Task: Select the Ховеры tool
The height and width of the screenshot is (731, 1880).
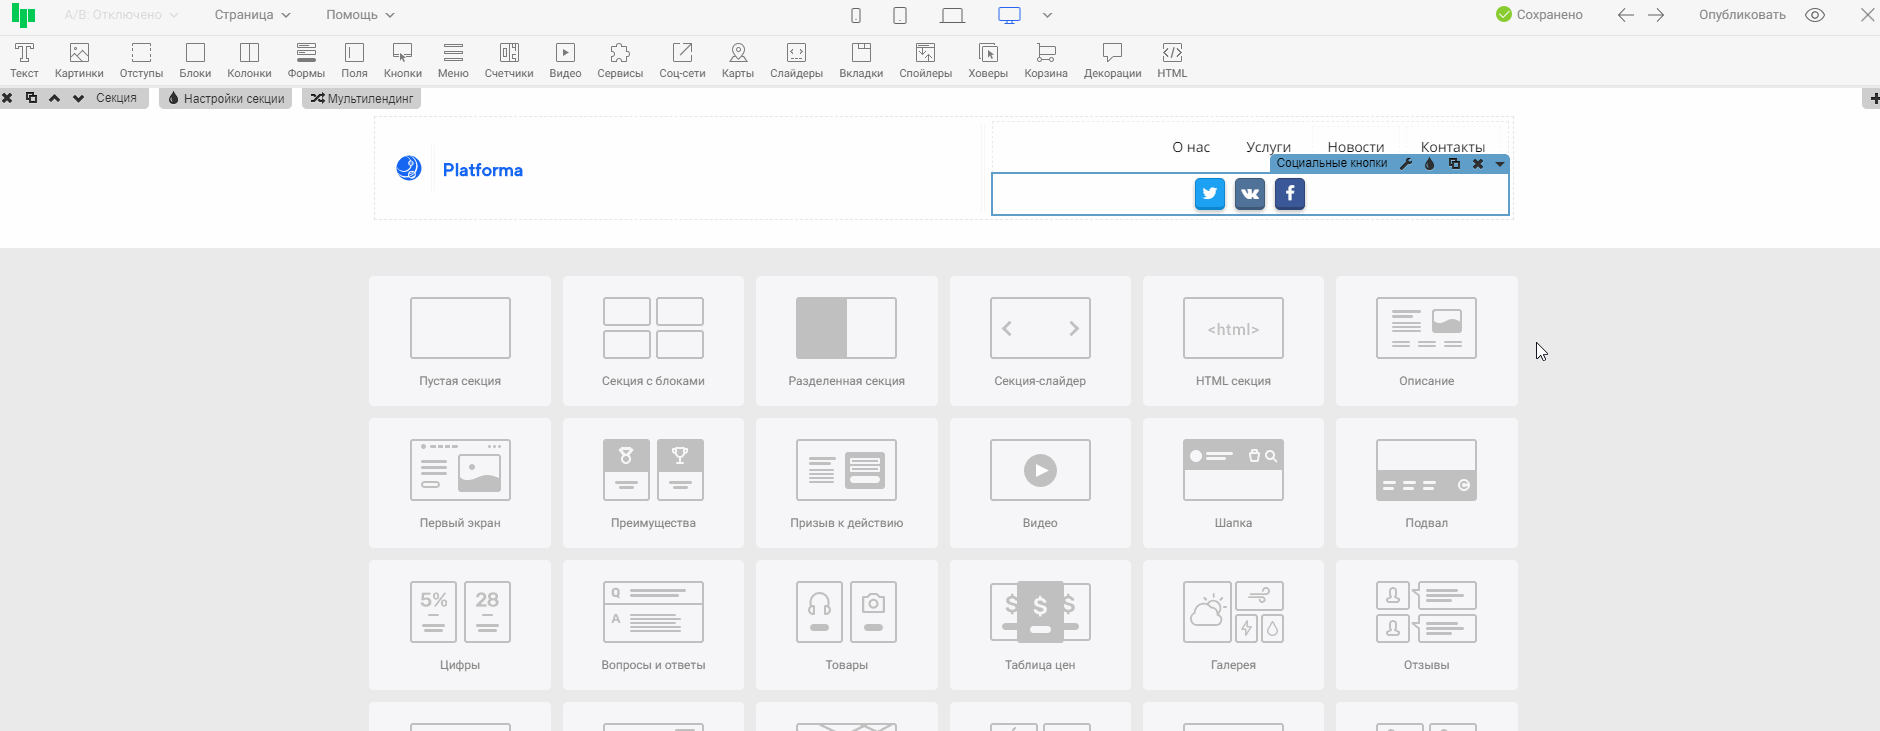Action: pos(988,60)
